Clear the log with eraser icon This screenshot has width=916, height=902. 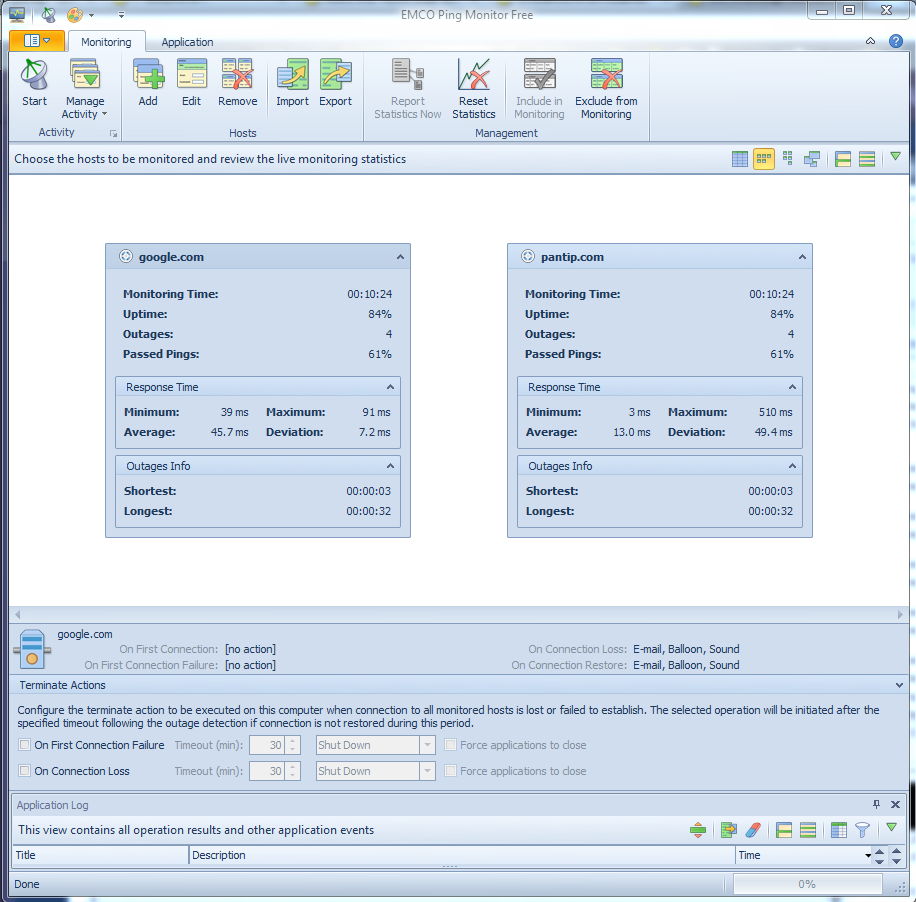coord(753,830)
